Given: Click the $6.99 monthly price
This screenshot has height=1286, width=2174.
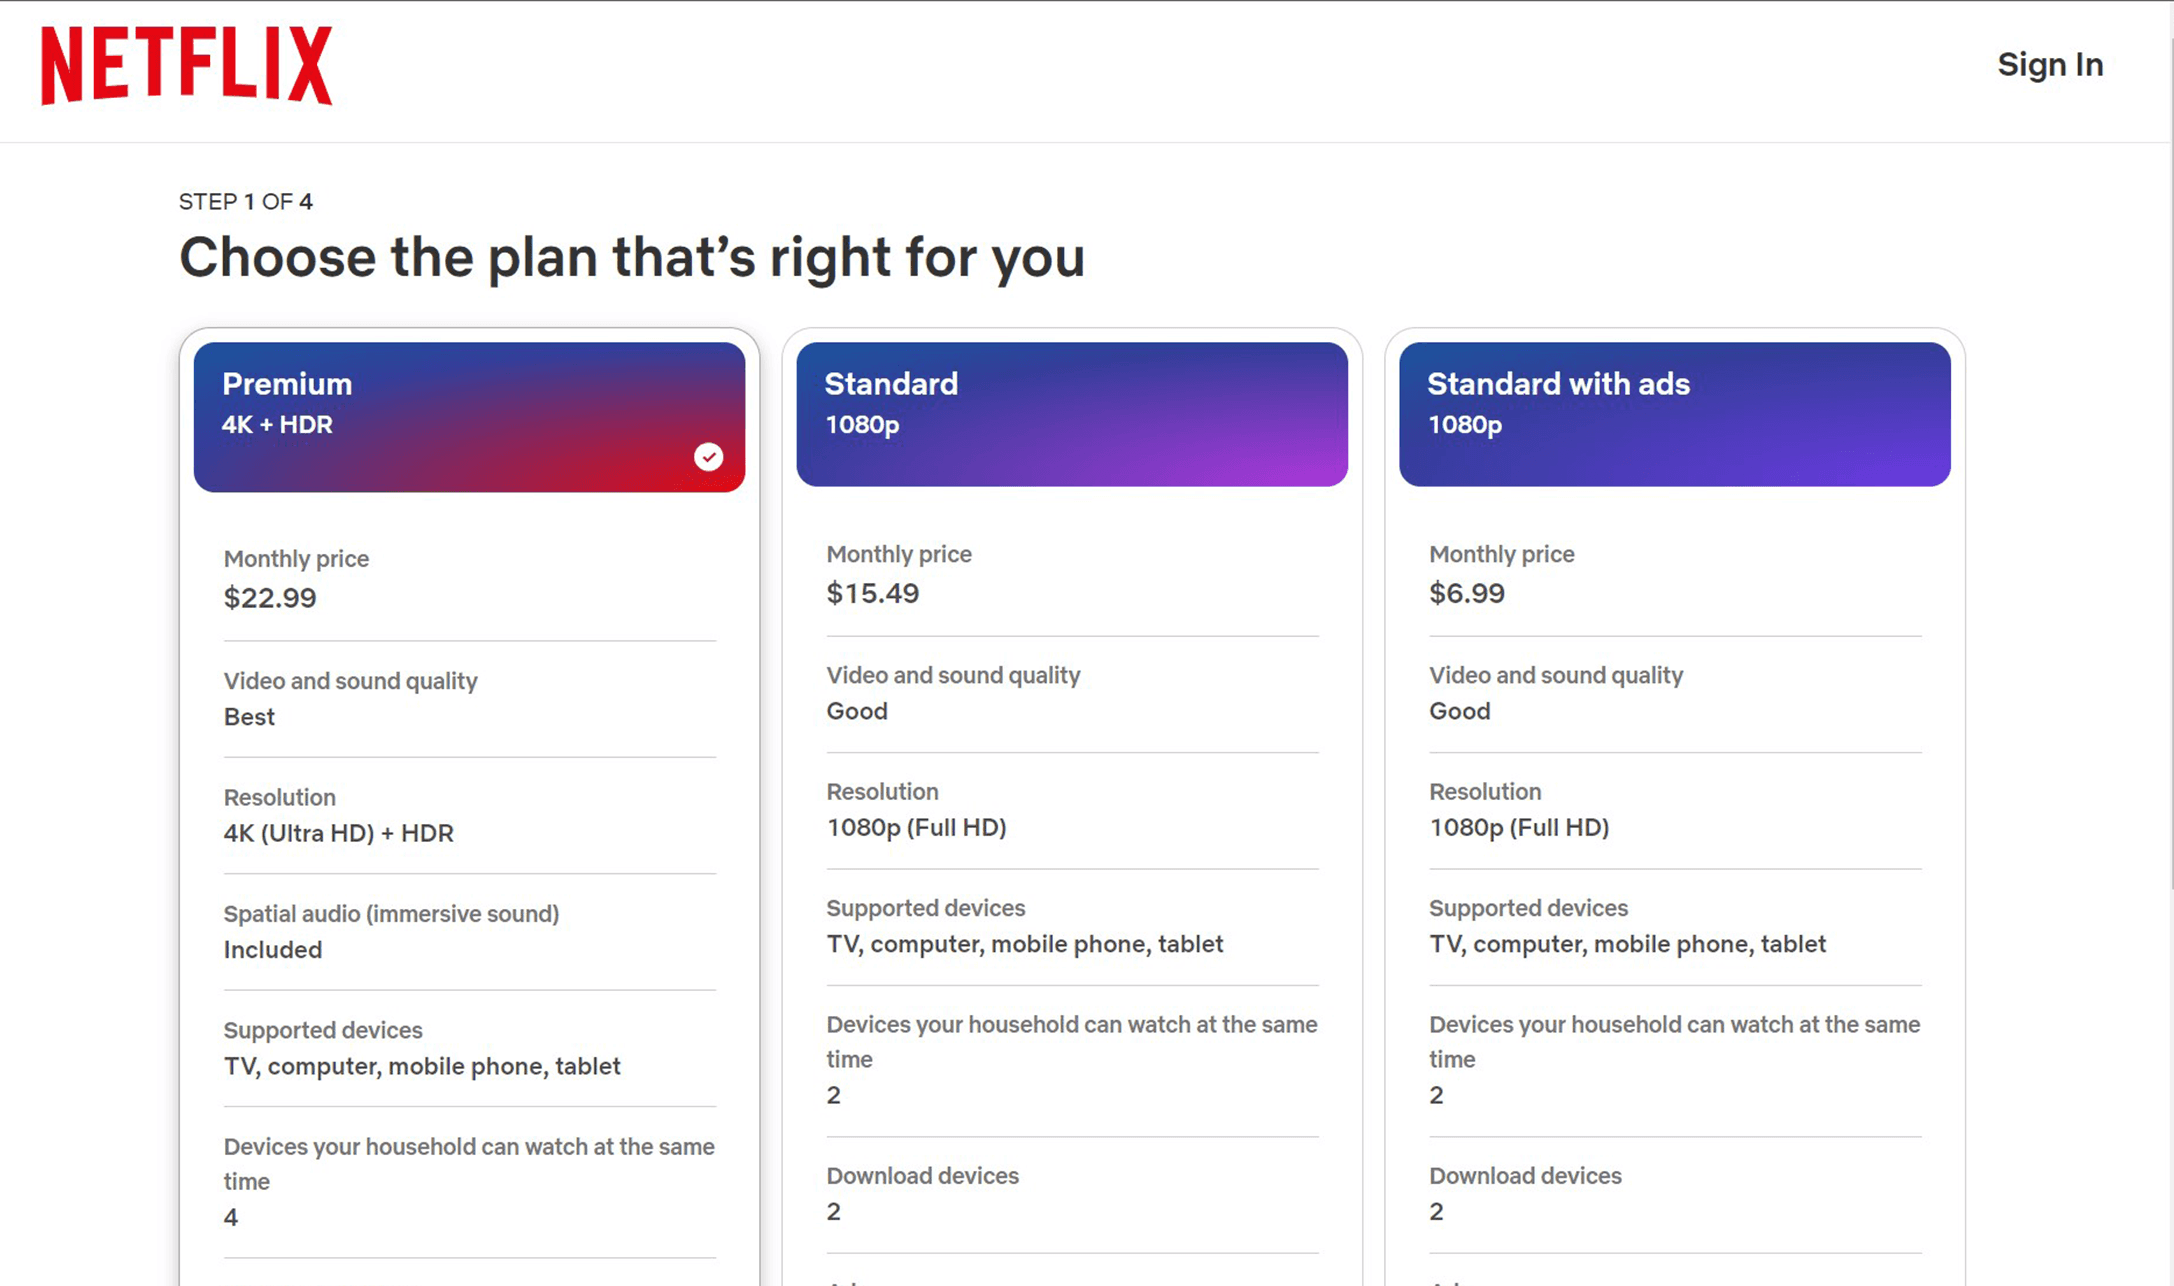Looking at the screenshot, I should [x=1466, y=594].
